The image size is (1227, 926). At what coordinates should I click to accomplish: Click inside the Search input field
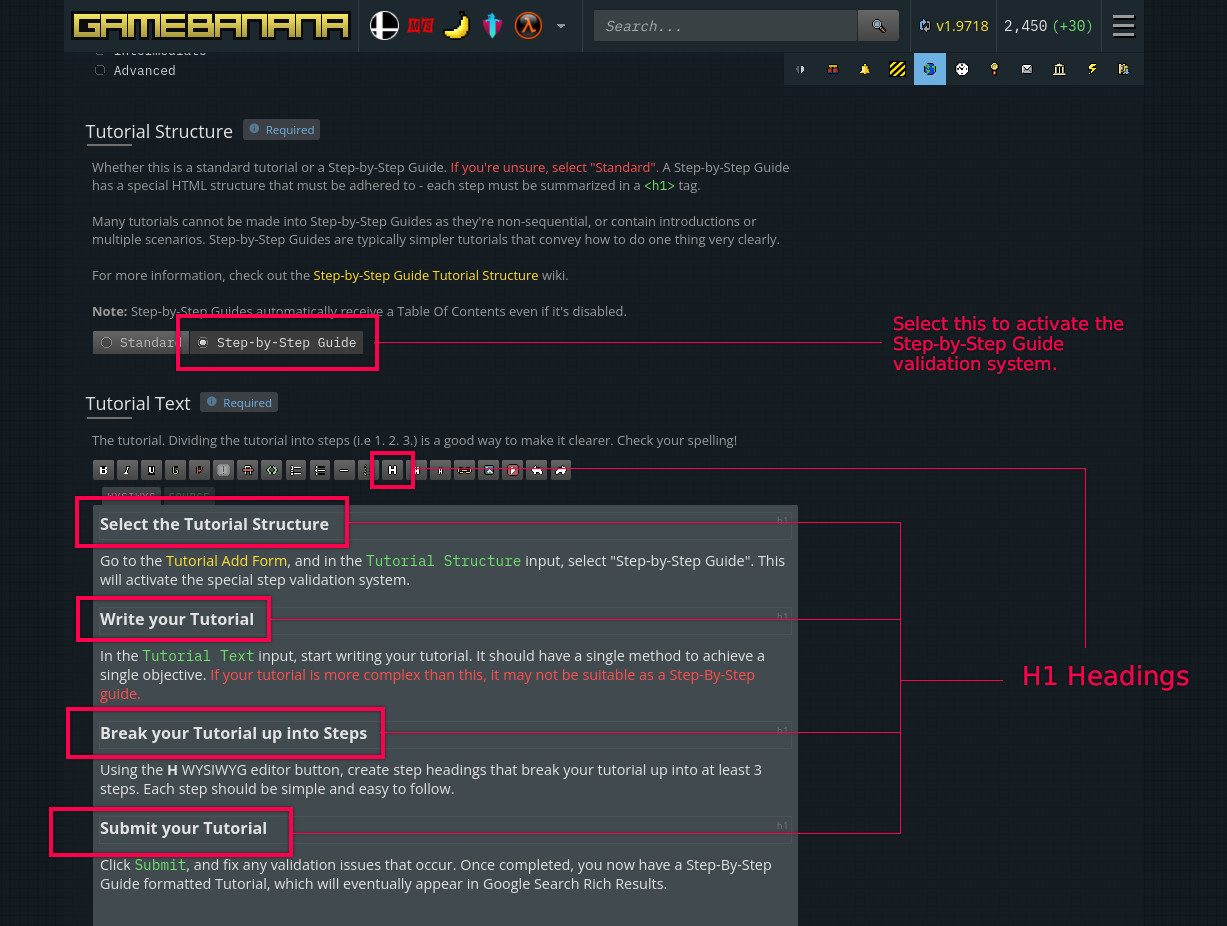tap(725, 25)
